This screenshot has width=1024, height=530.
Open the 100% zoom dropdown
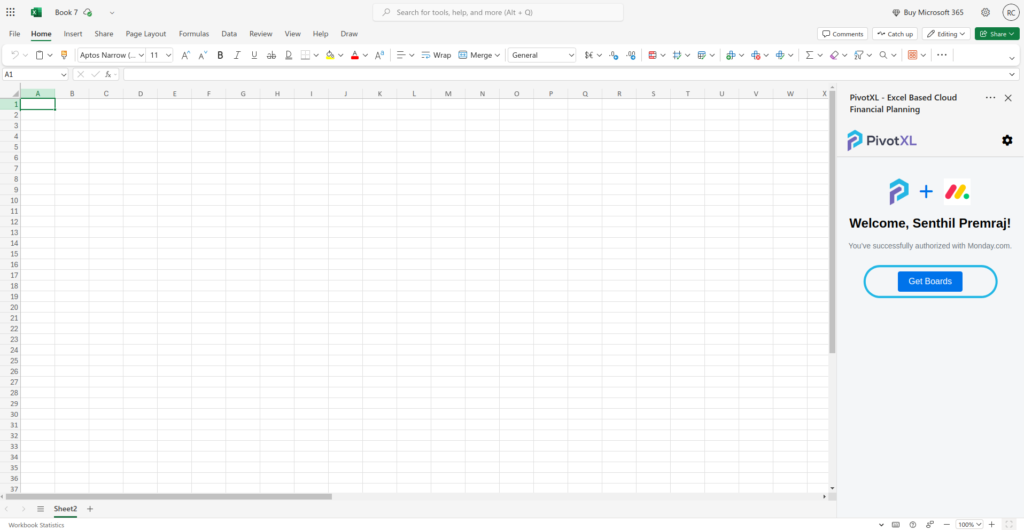click(969, 525)
